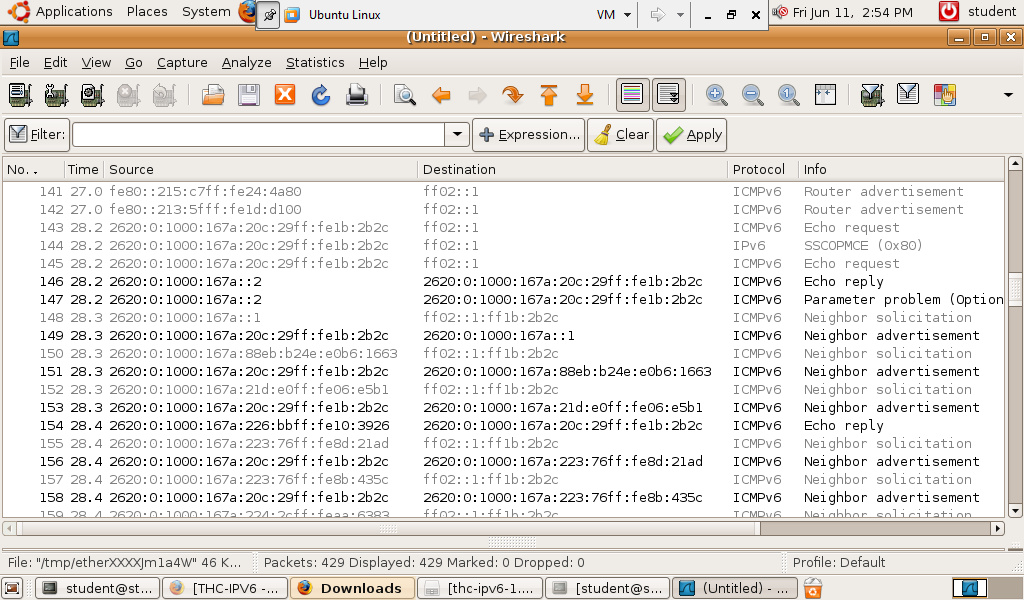Select packet 147 Parameter problem row
This screenshot has width=1024, height=600.
point(504,300)
